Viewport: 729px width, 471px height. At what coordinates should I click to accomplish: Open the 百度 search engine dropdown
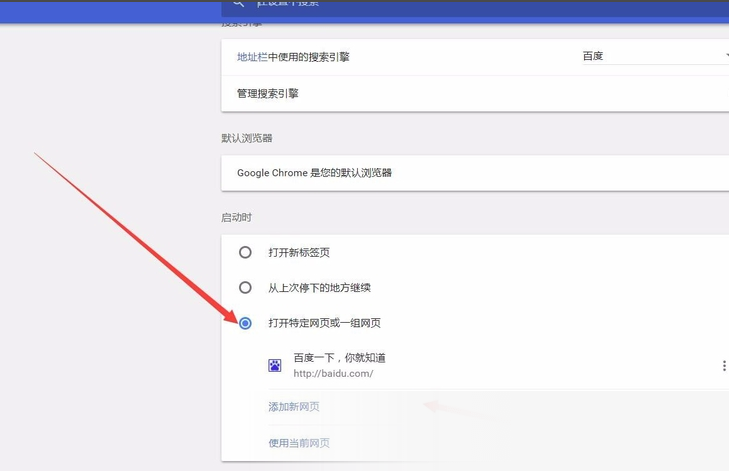click(x=656, y=56)
